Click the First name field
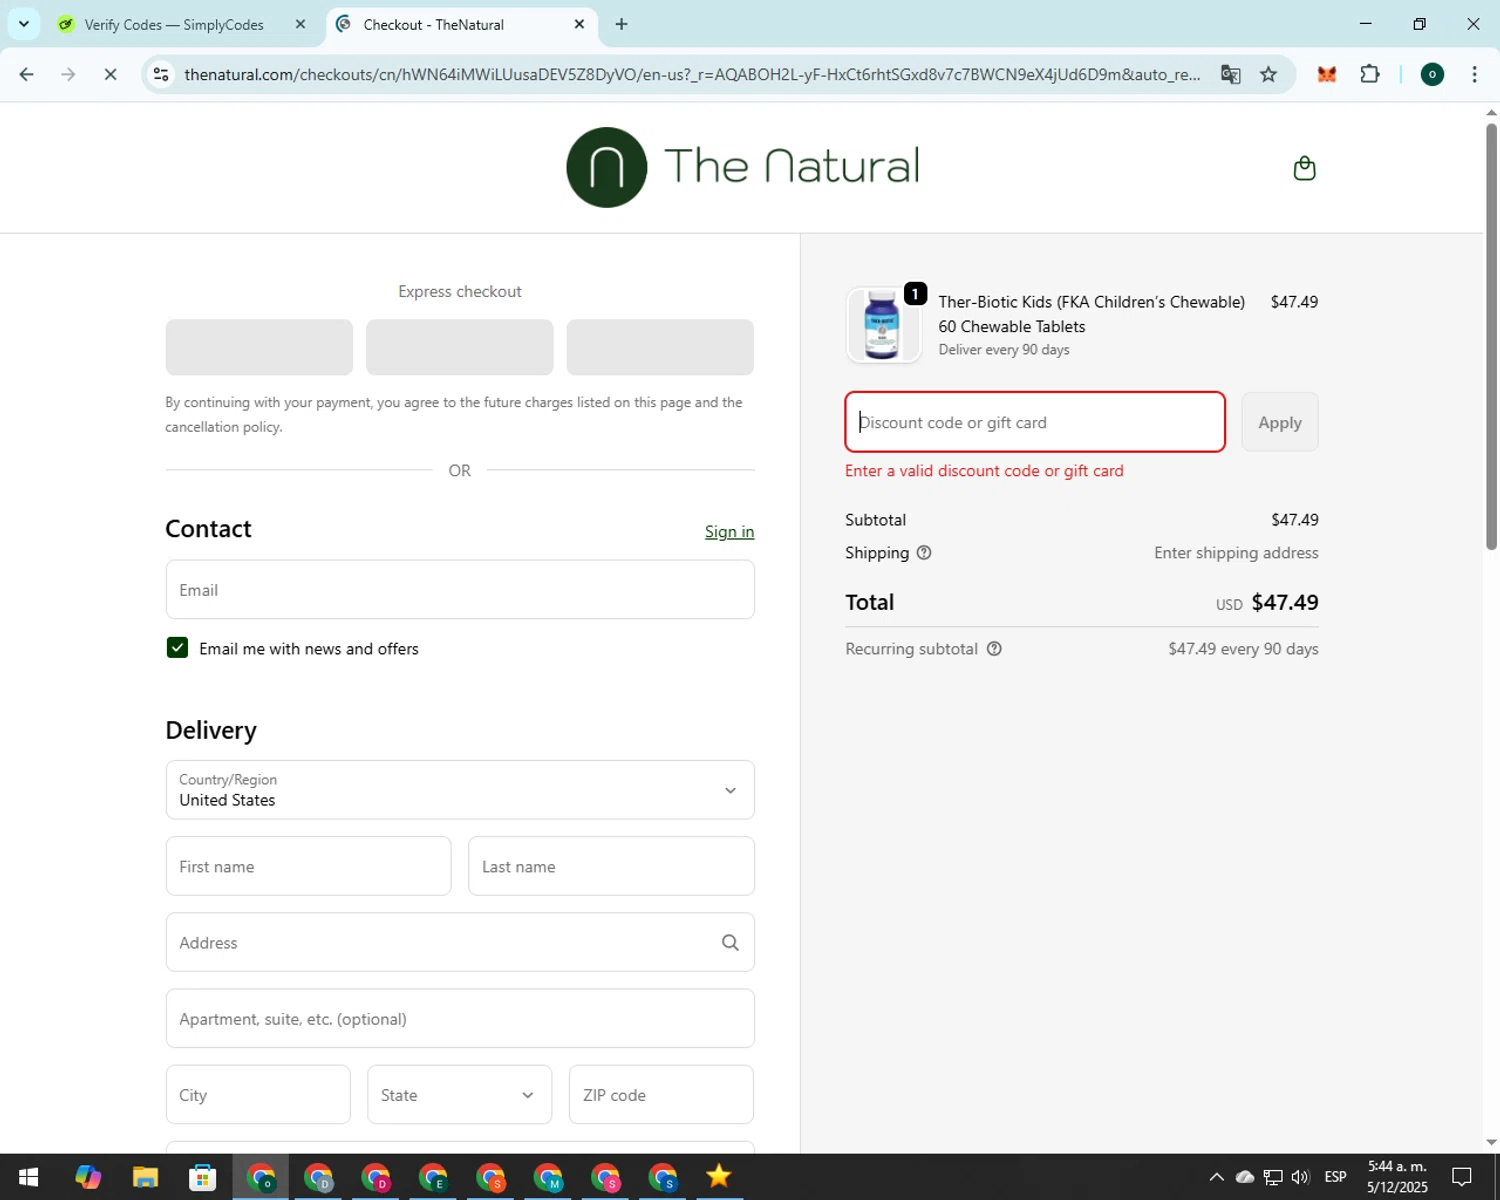 pos(308,866)
